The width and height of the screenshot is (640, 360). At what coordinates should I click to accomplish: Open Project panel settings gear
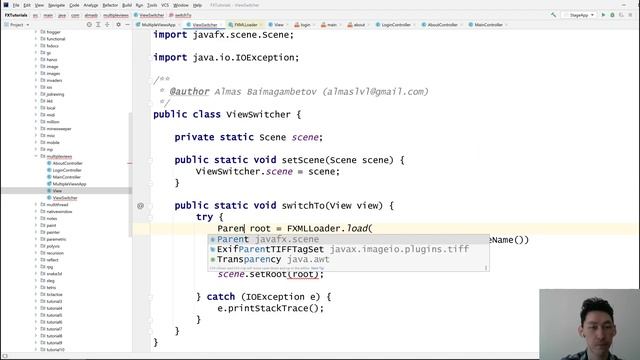click(x=118, y=25)
